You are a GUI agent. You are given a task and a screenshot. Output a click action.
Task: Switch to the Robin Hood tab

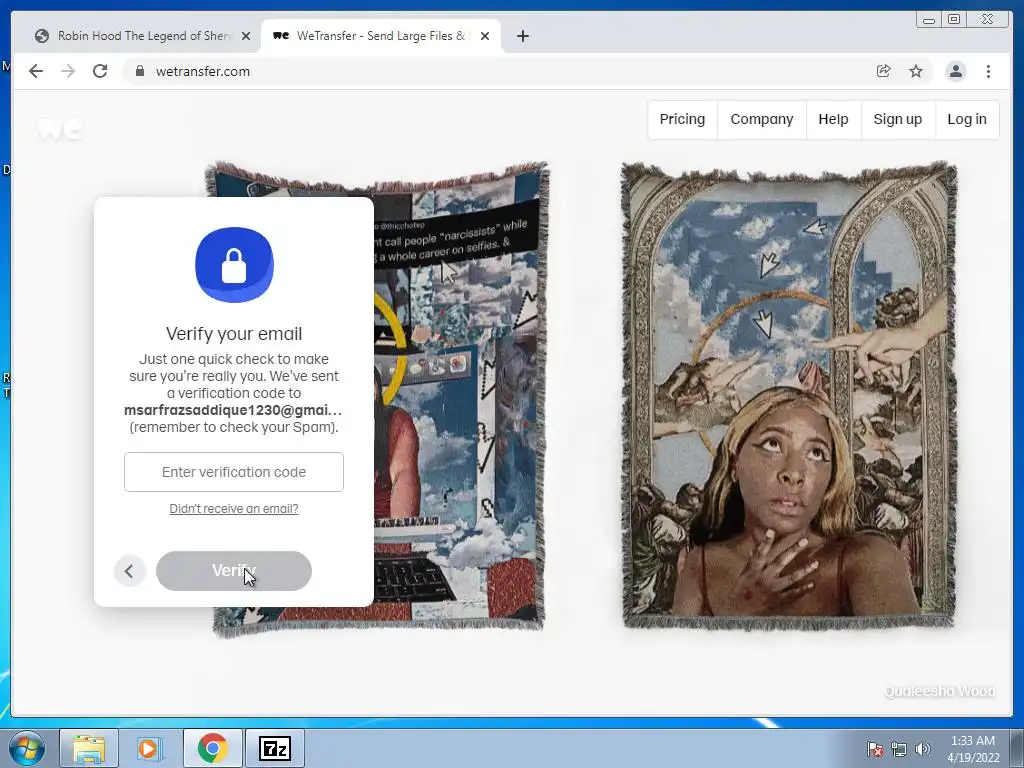142,36
